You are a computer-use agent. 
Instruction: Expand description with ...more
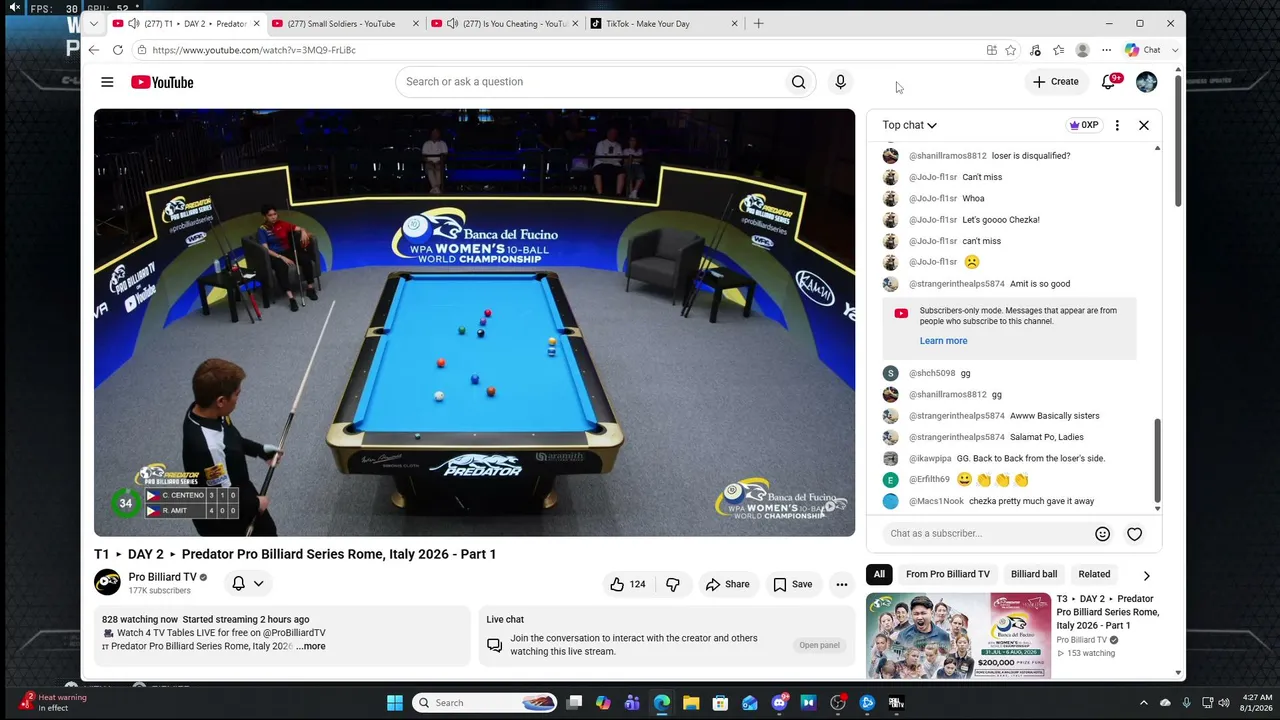click(x=311, y=646)
